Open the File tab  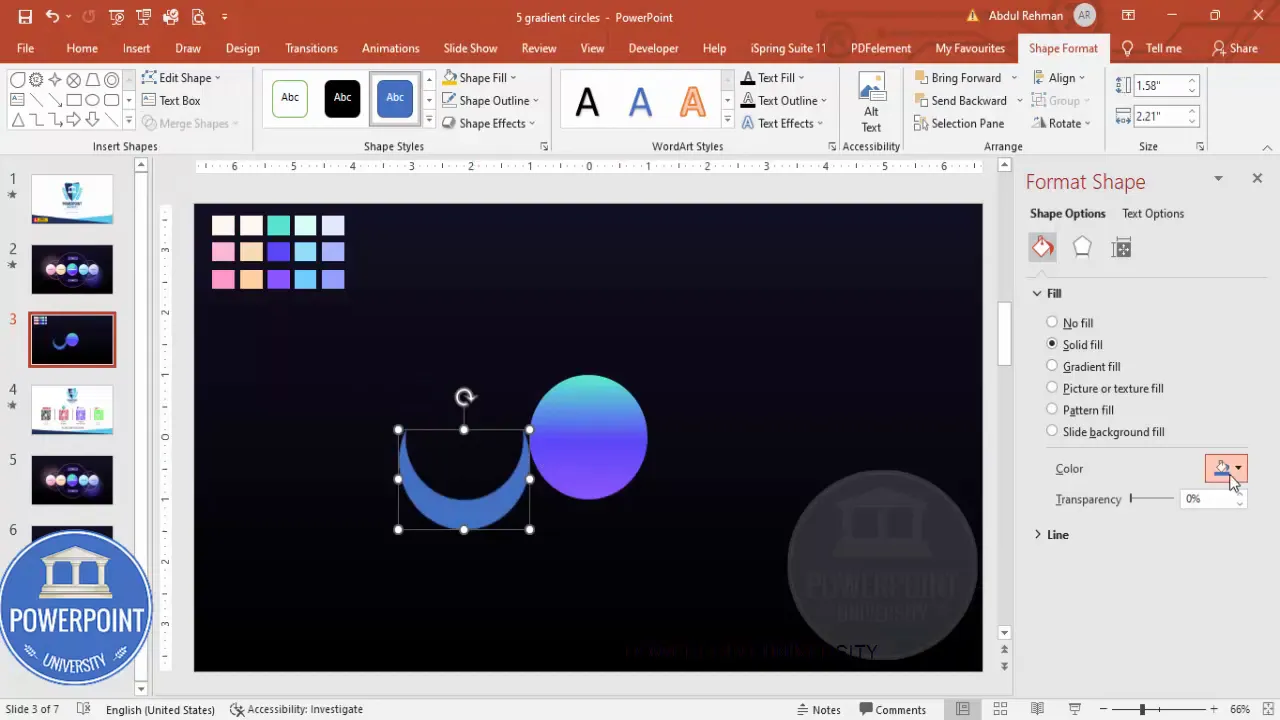pyautogui.click(x=25, y=48)
